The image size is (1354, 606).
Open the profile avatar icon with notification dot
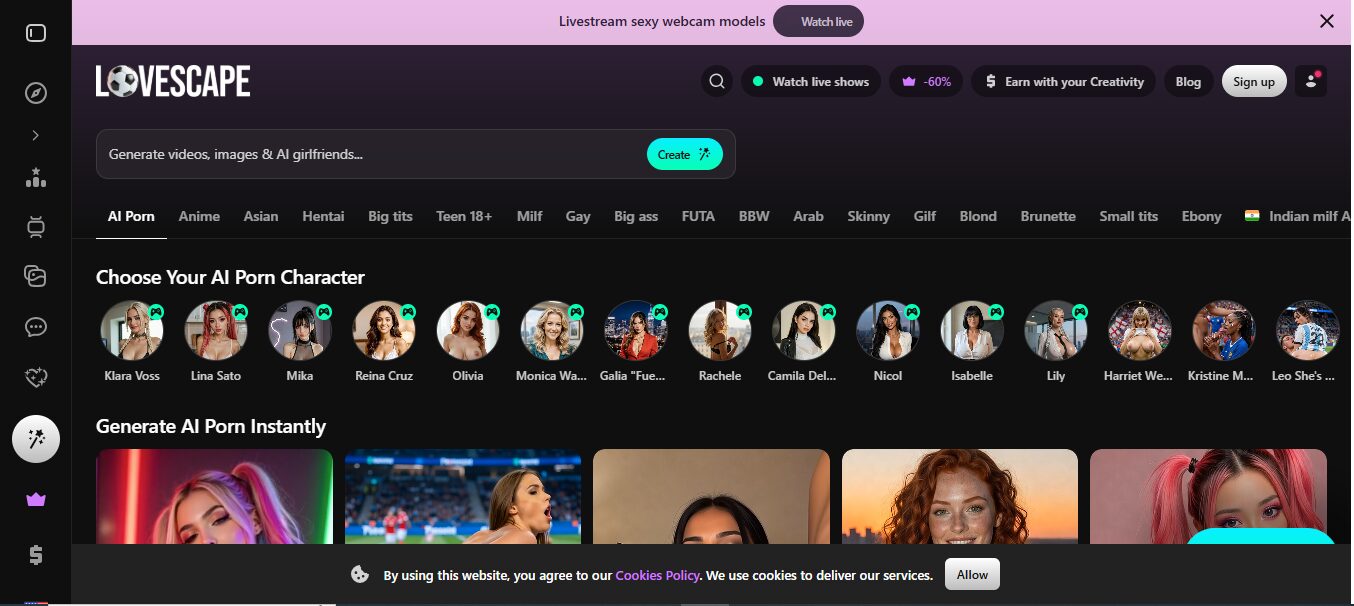[1310, 81]
